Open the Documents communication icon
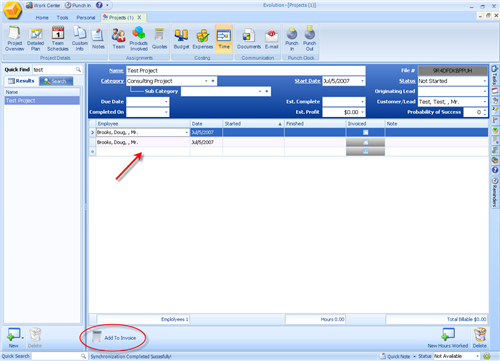 pos(249,39)
